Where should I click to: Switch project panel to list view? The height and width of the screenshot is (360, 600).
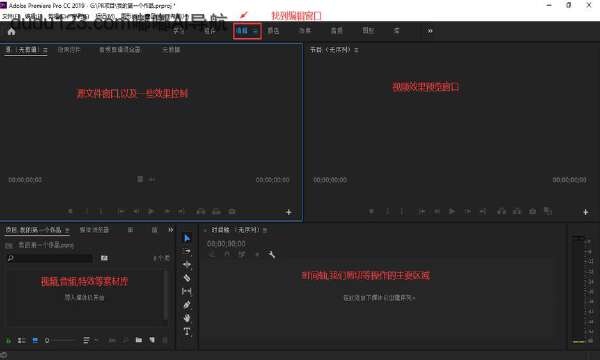click(21, 340)
